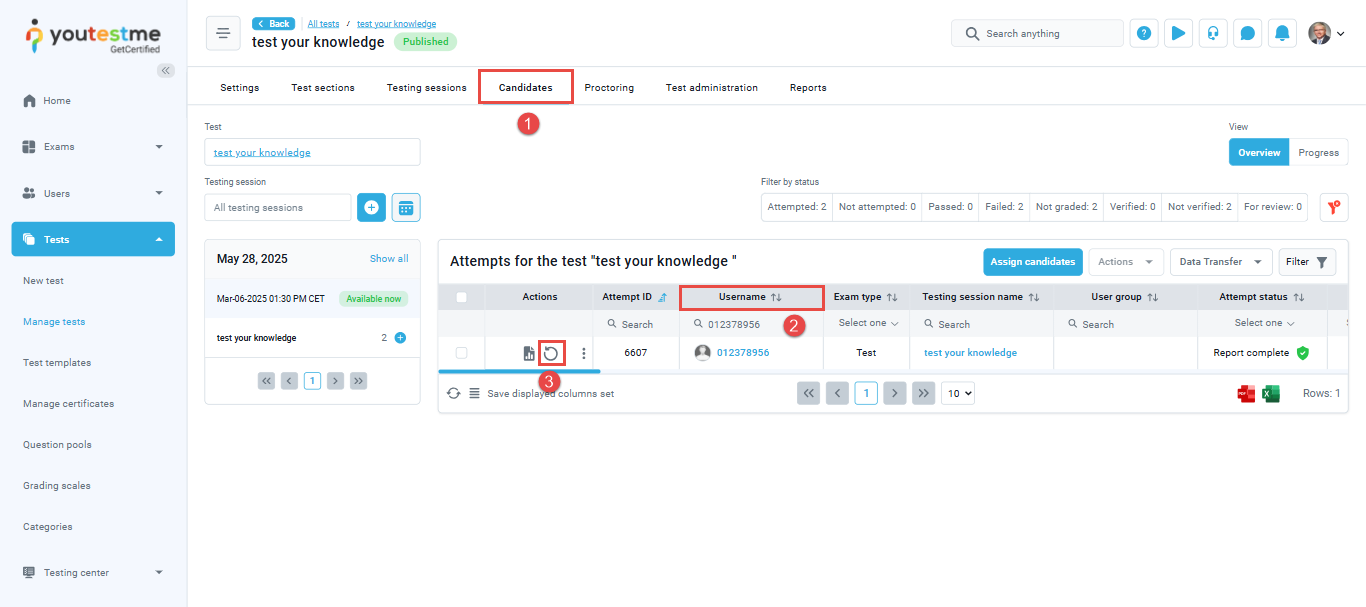Viewport: 1366px width, 607px height.
Task: Open Attempt status Select one dropdown
Action: (1264, 323)
